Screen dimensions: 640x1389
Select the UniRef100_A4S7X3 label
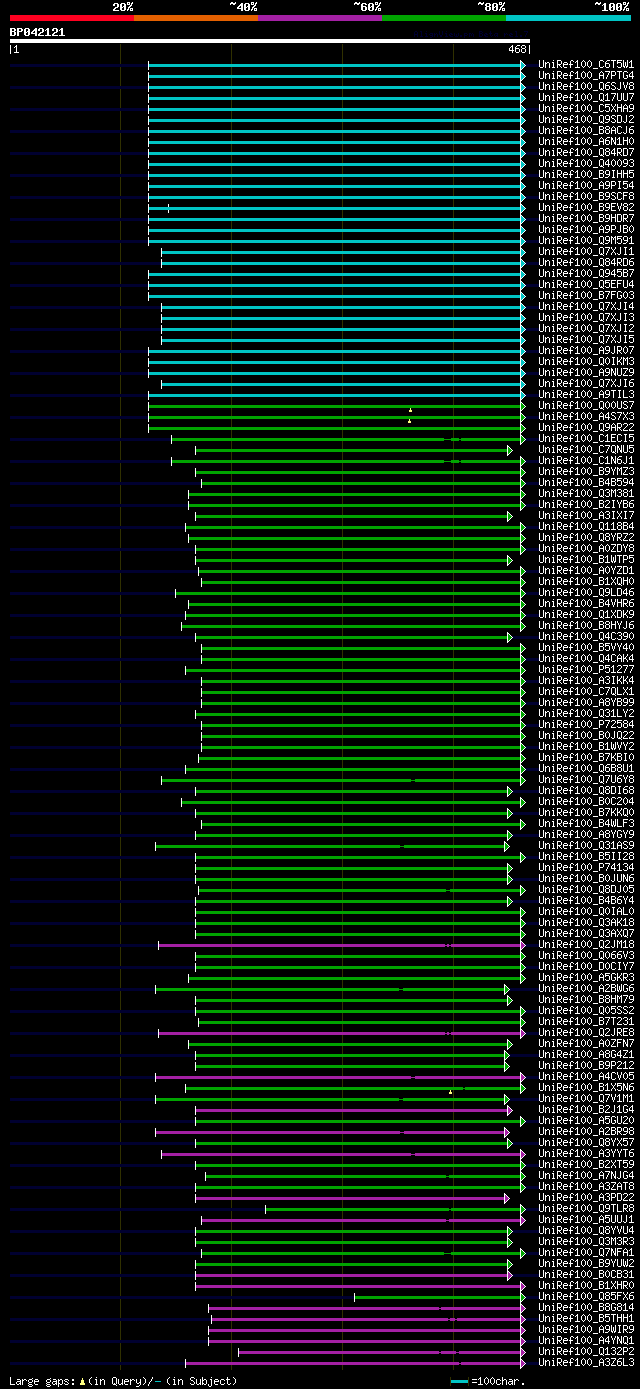coord(586,416)
